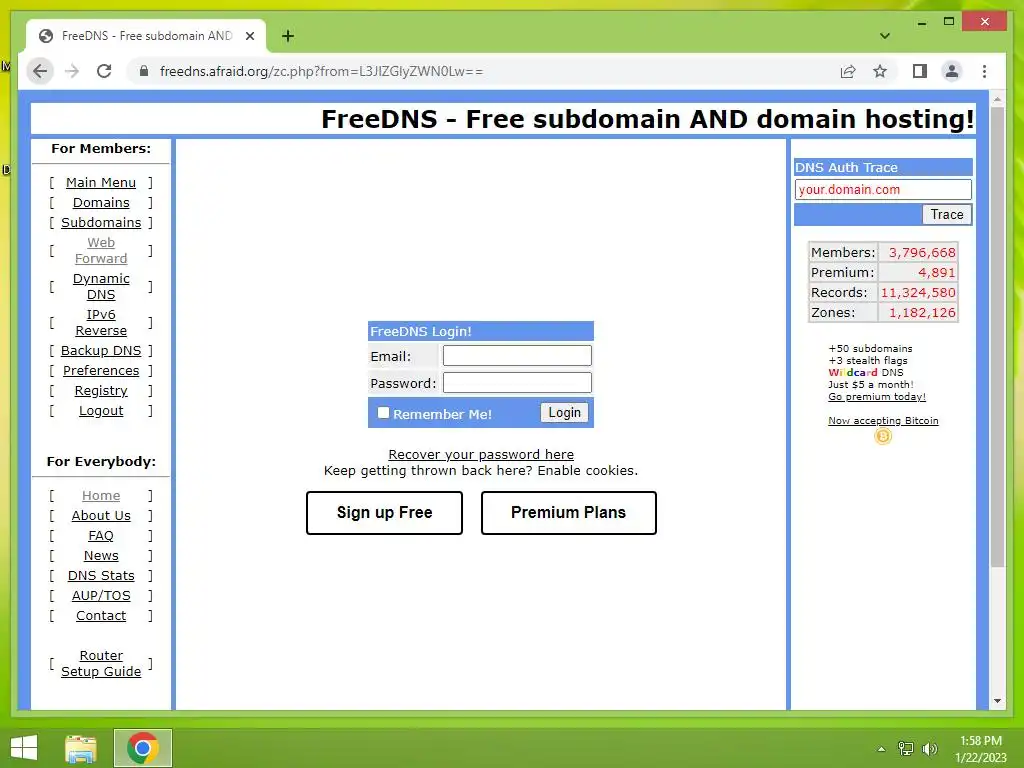Open the News link
Screen dimensions: 1024x768
click(x=101, y=556)
